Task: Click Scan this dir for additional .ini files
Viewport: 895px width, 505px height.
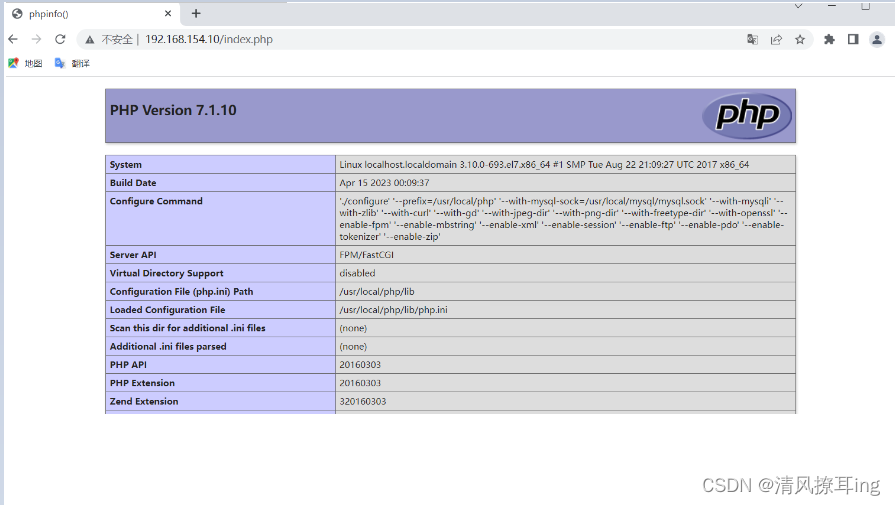Action: coord(188,328)
